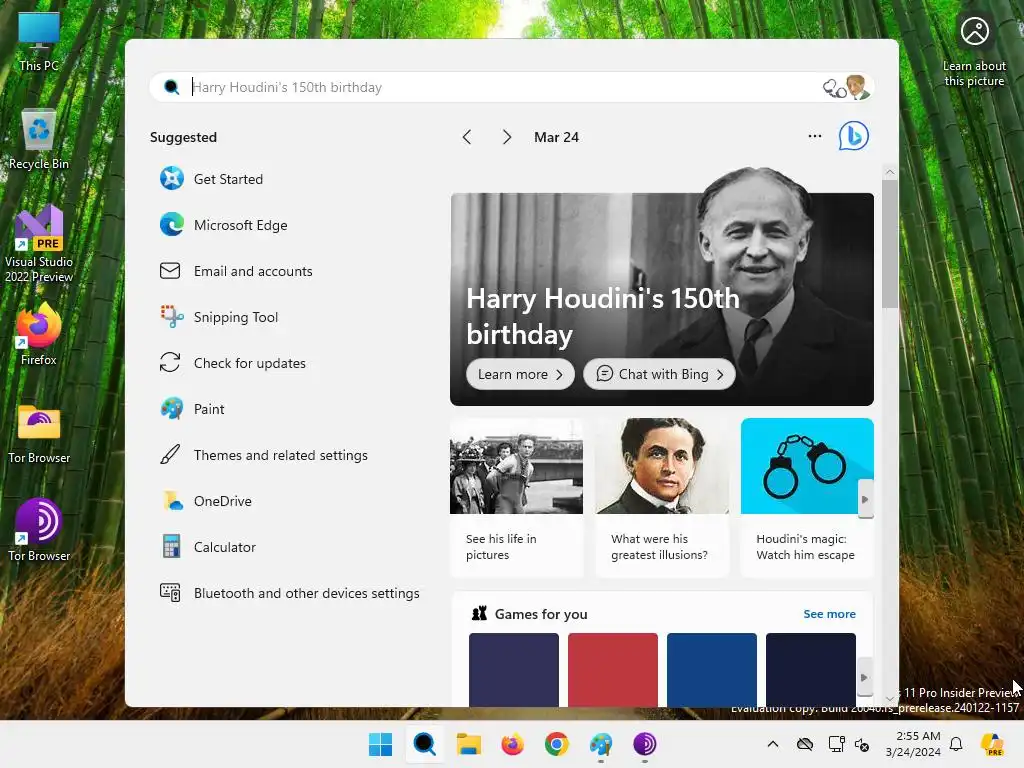Click the Chat with Bing button
Screen dimensions: 1024x768
tap(660, 374)
